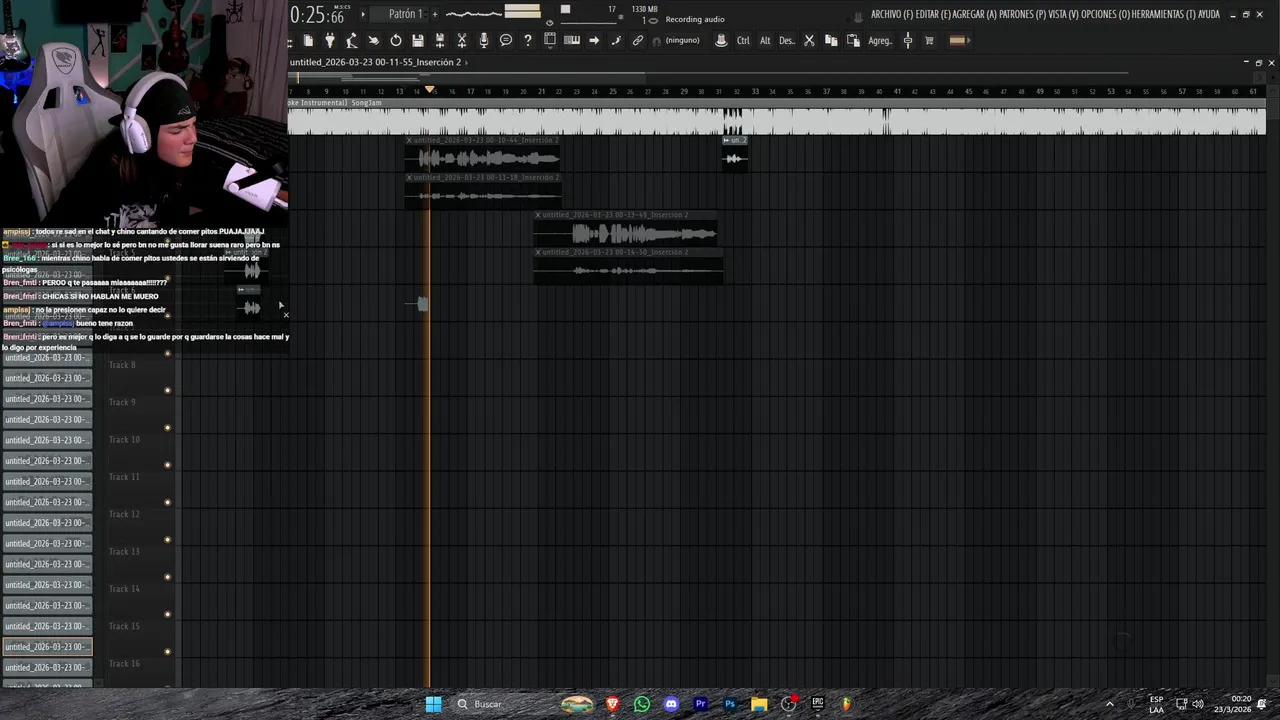Open Adobe Premiere from taskbar
Viewport: 1280px width, 720px height.
700,704
